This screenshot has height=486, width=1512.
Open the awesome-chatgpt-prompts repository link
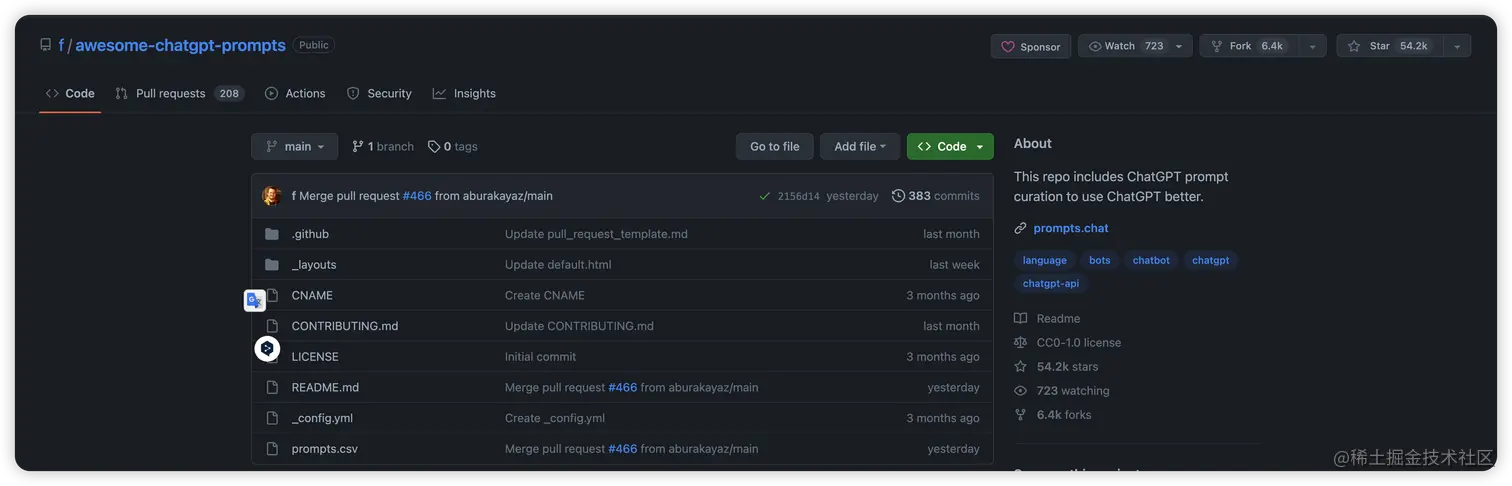coord(180,45)
